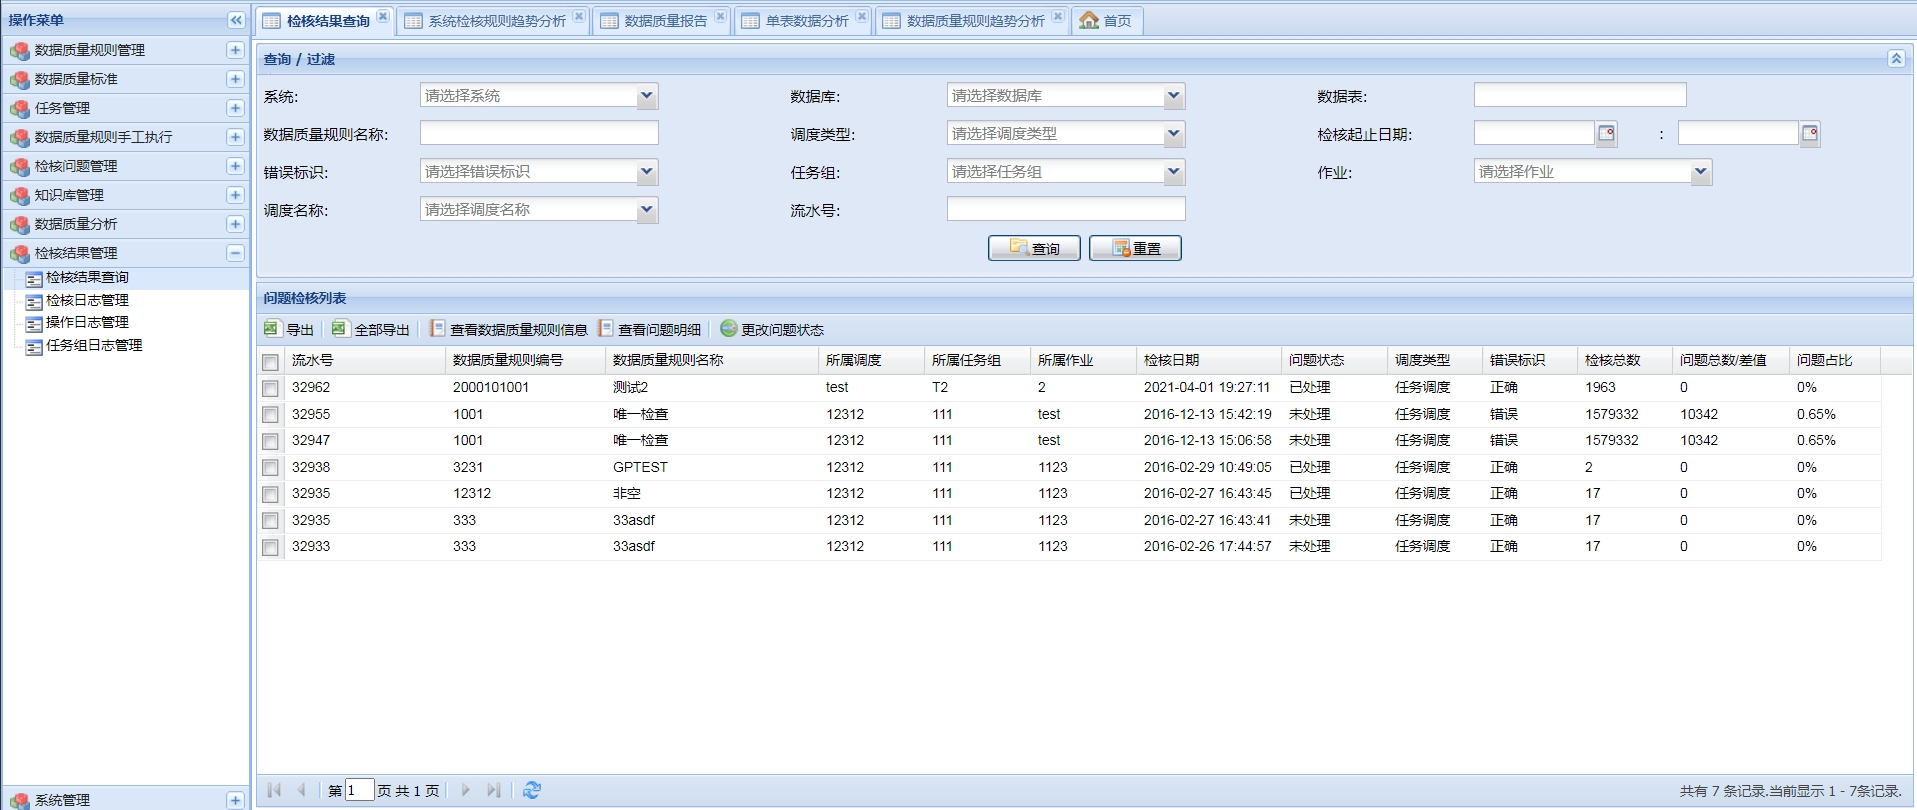Go to first page icon
Screen dimensions: 1917x810
pyautogui.click(x=274, y=790)
